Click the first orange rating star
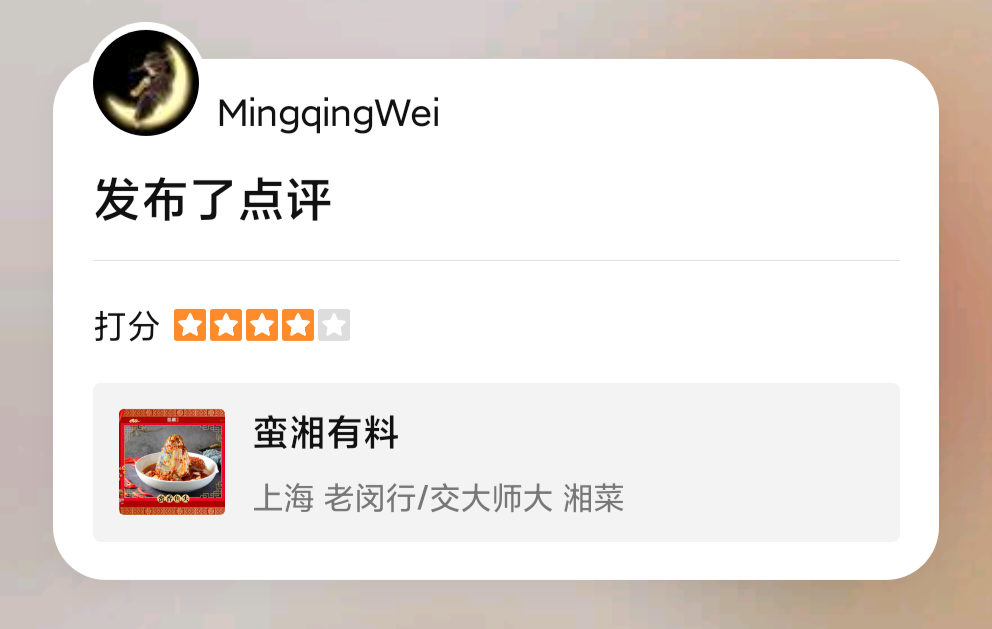Screen dimensions: 992x629 [x=190, y=325]
